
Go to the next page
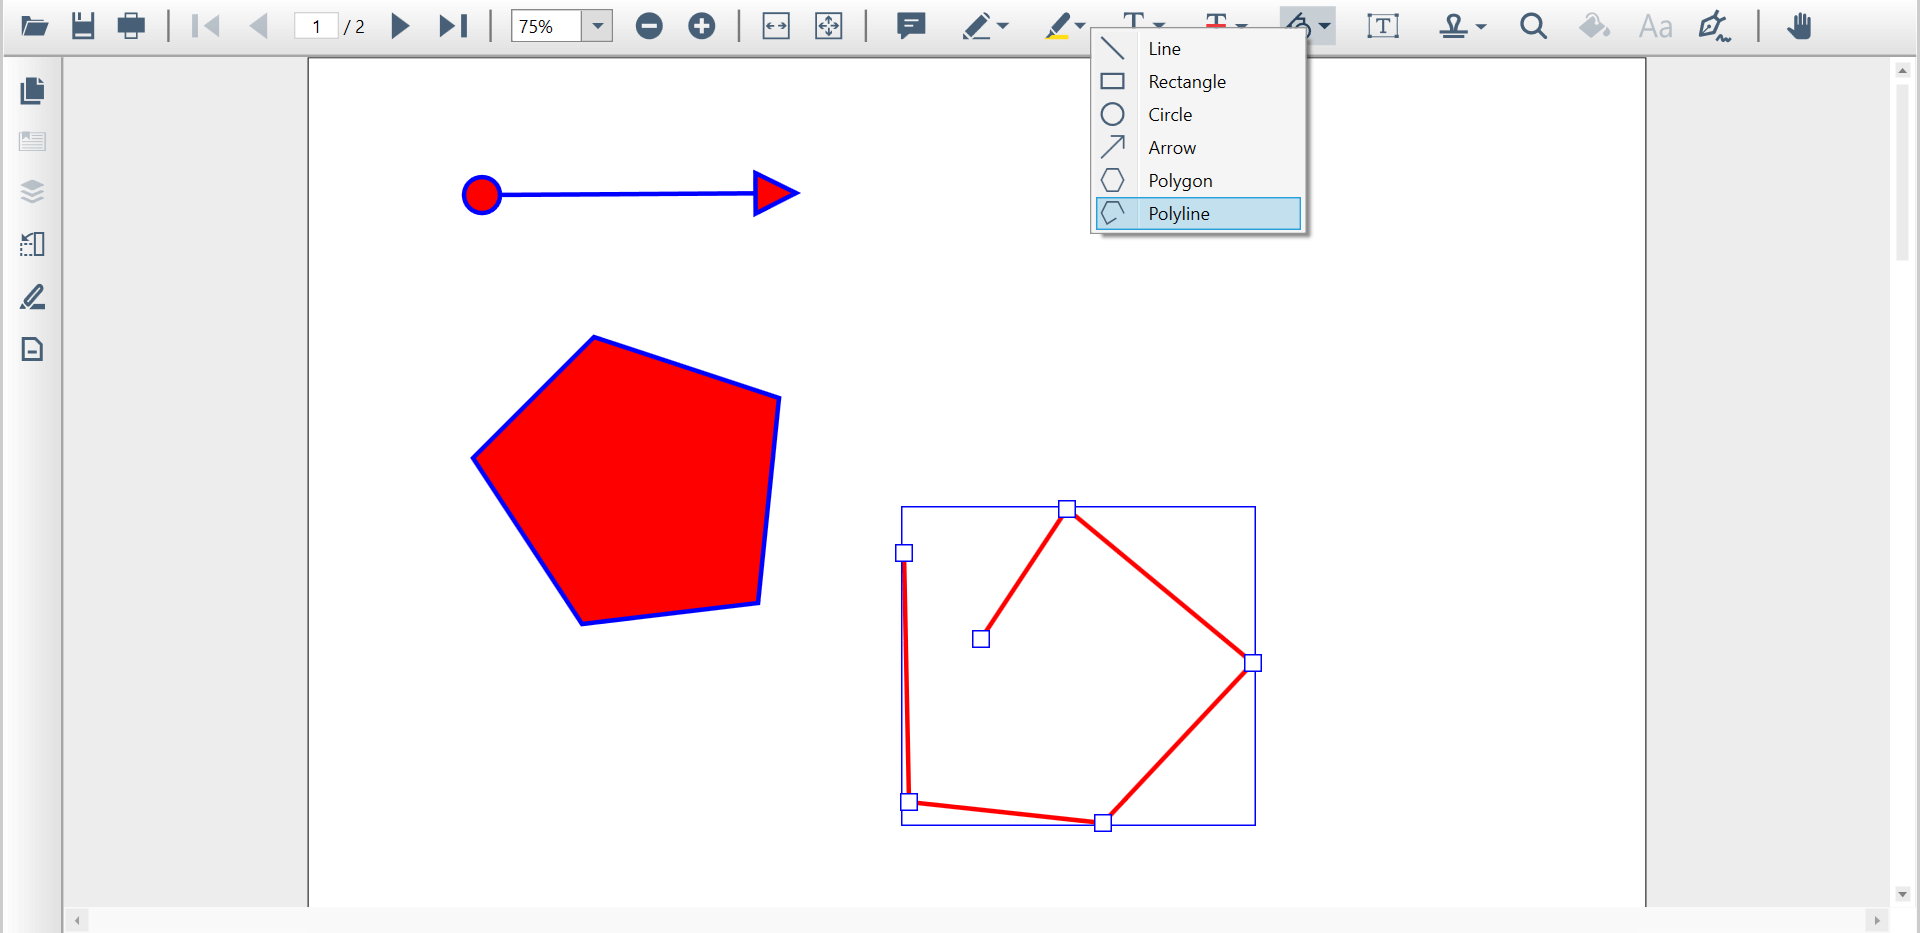400,26
